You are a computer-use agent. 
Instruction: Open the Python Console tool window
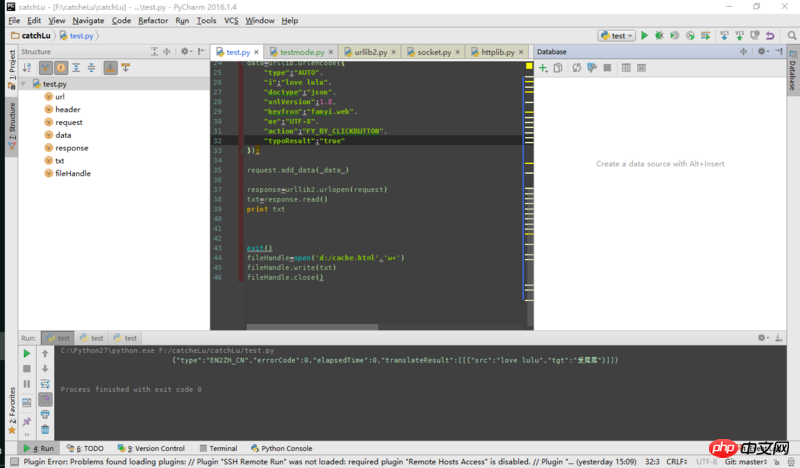(281, 448)
